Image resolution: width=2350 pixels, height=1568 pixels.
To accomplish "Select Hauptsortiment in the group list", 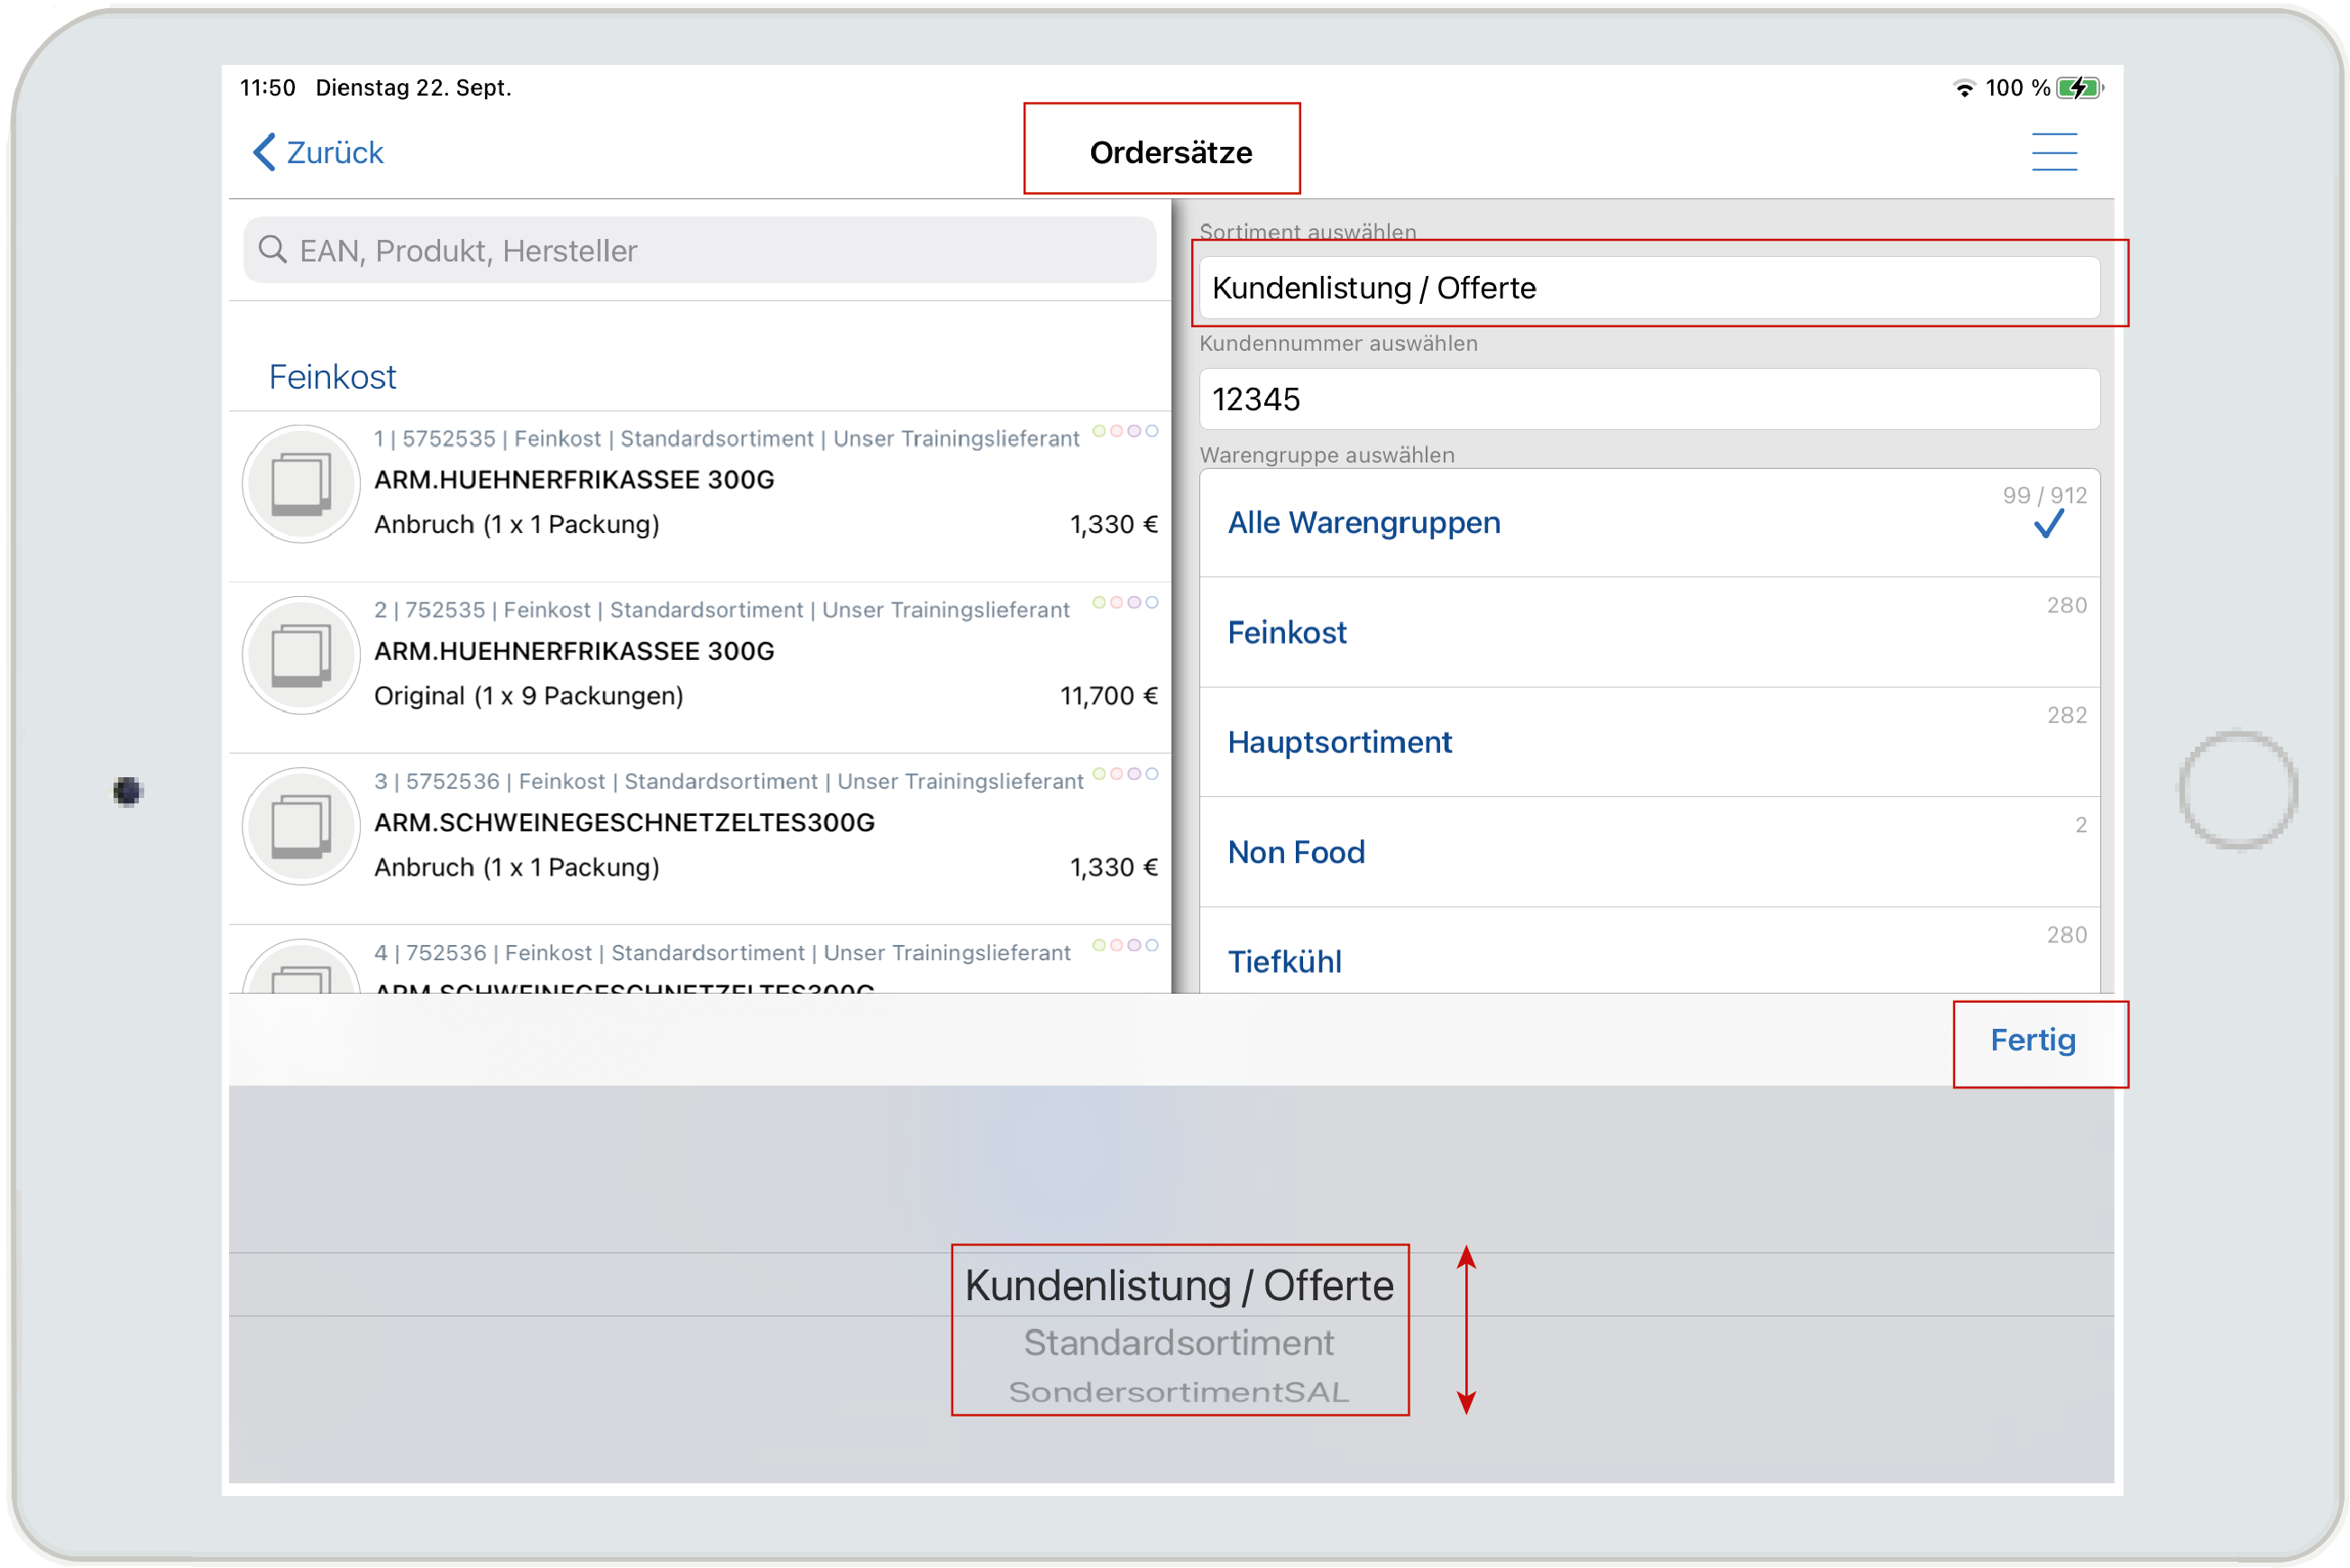I will (1339, 742).
